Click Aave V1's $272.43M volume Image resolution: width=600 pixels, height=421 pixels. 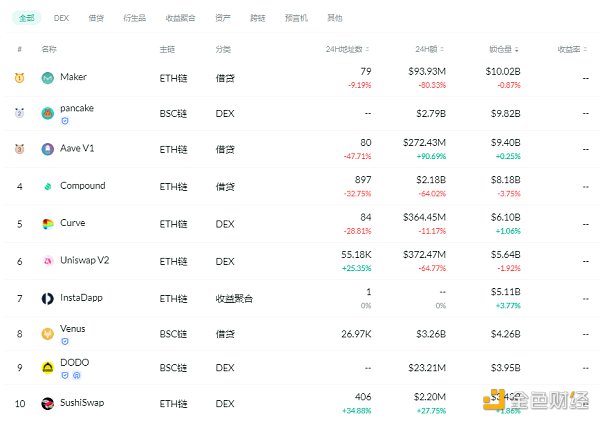(x=424, y=142)
